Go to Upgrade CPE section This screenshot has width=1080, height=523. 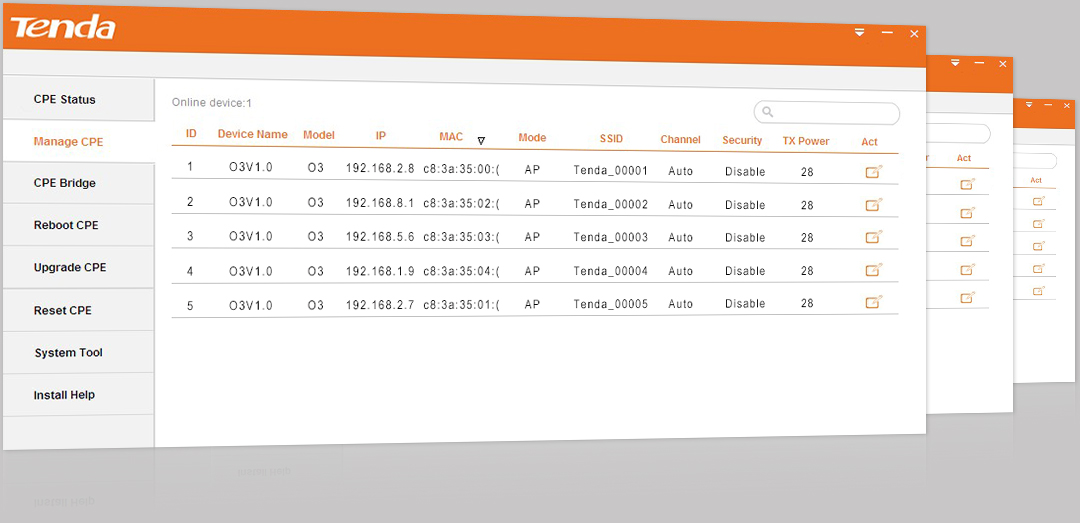tap(70, 268)
